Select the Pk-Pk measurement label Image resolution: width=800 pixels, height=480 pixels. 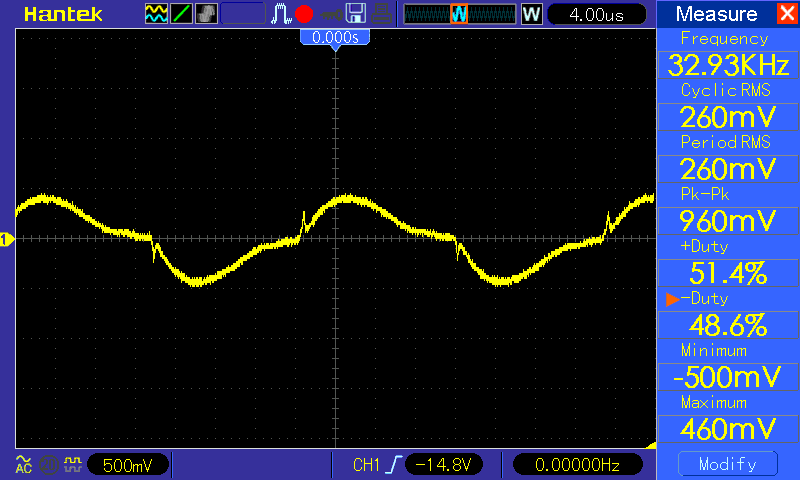pyautogui.click(x=705, y=194)
